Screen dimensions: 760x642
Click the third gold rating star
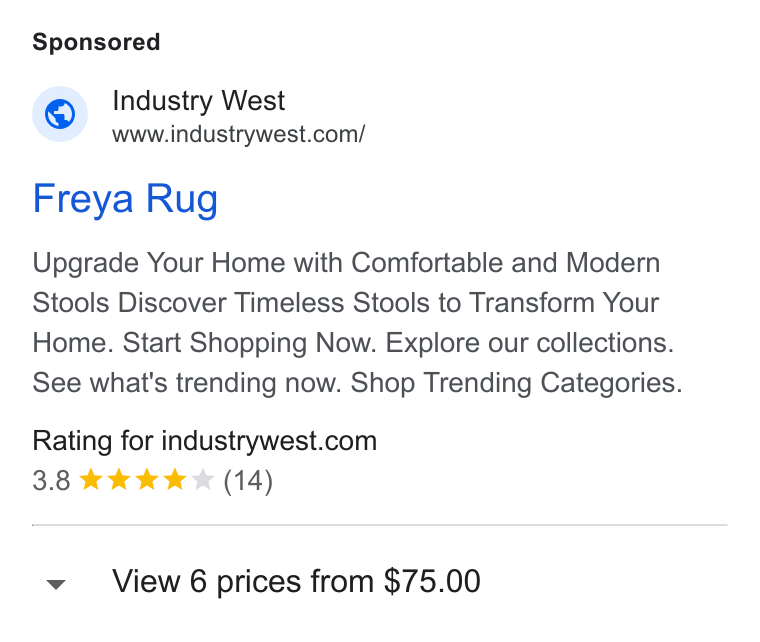coord(147,480)
